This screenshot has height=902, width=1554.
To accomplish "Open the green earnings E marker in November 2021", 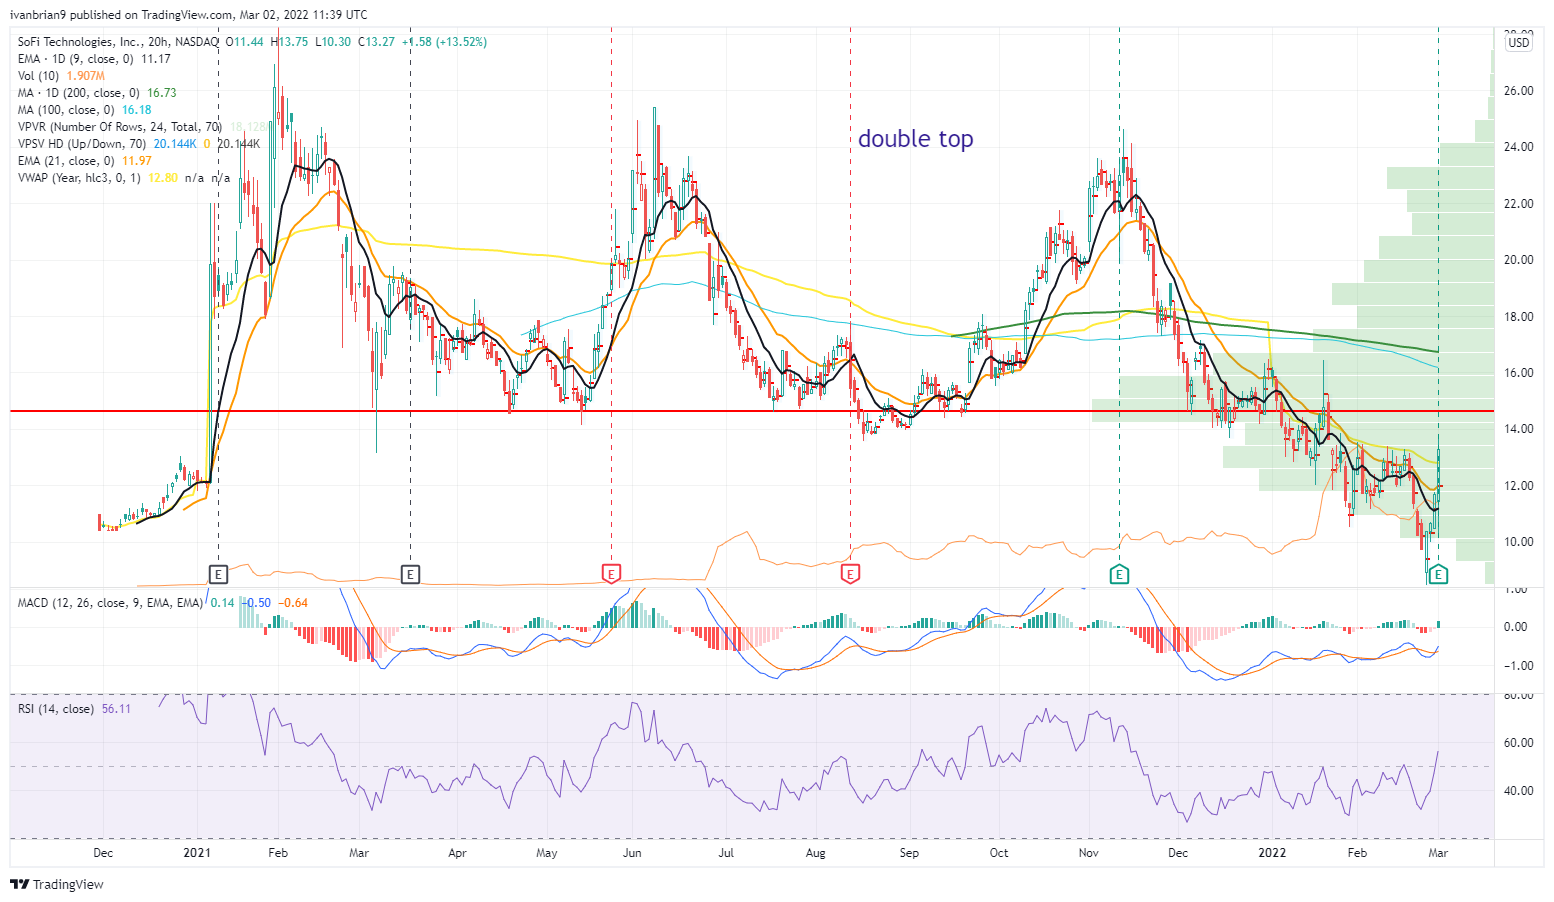I will (x=1120, y=574).
